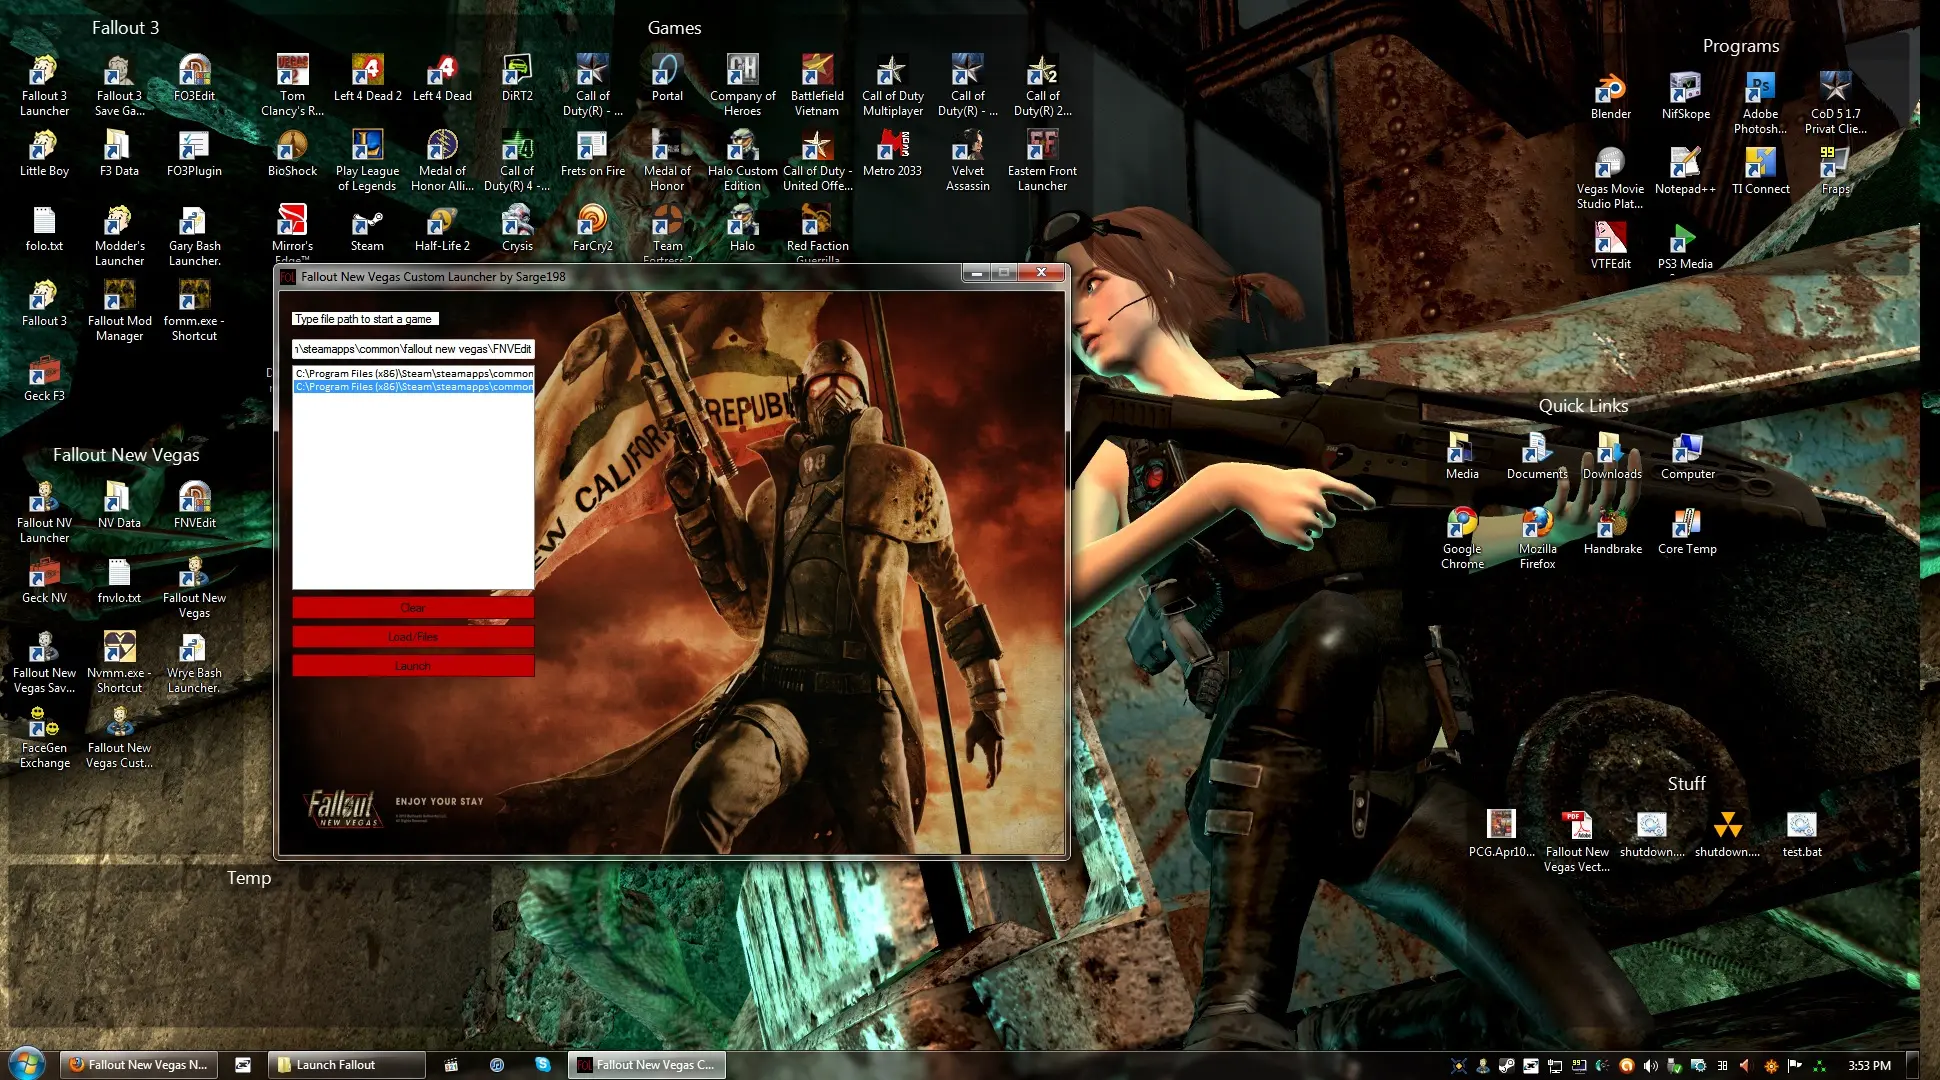Screen dimensions: 1940x1080
Task: Open Skype from the taskbar
Action: coord(543,1065)
